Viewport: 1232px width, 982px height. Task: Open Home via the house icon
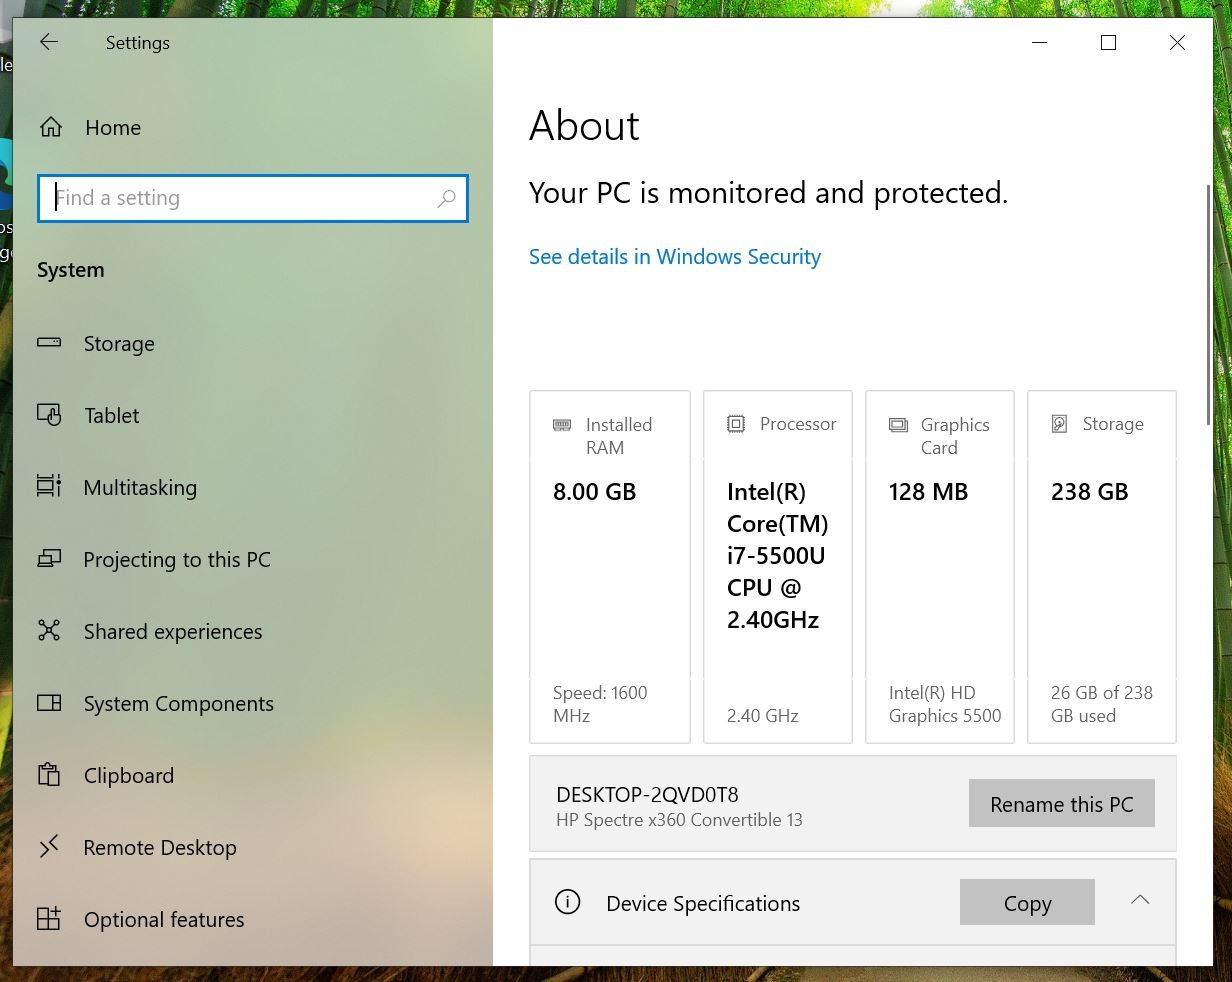click(51, 127)
